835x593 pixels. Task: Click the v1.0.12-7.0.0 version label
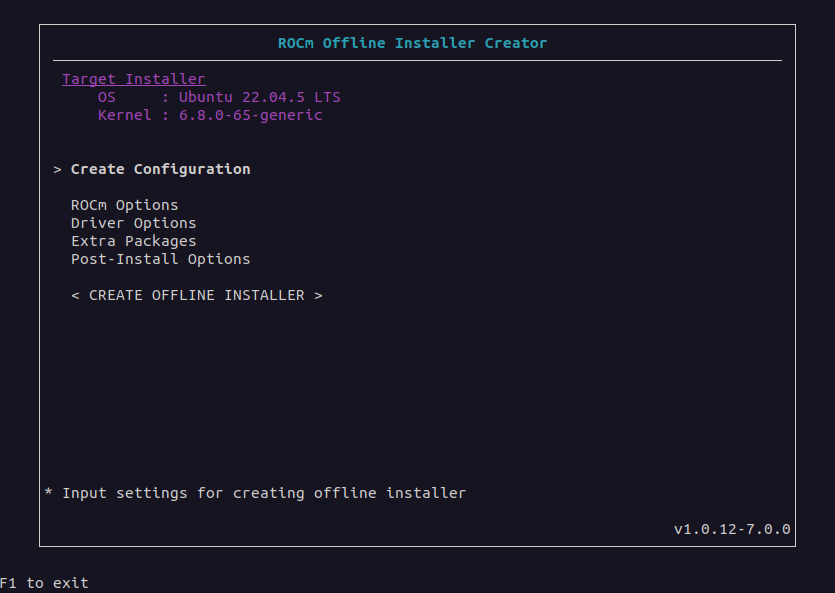click(x=732, y=529)
